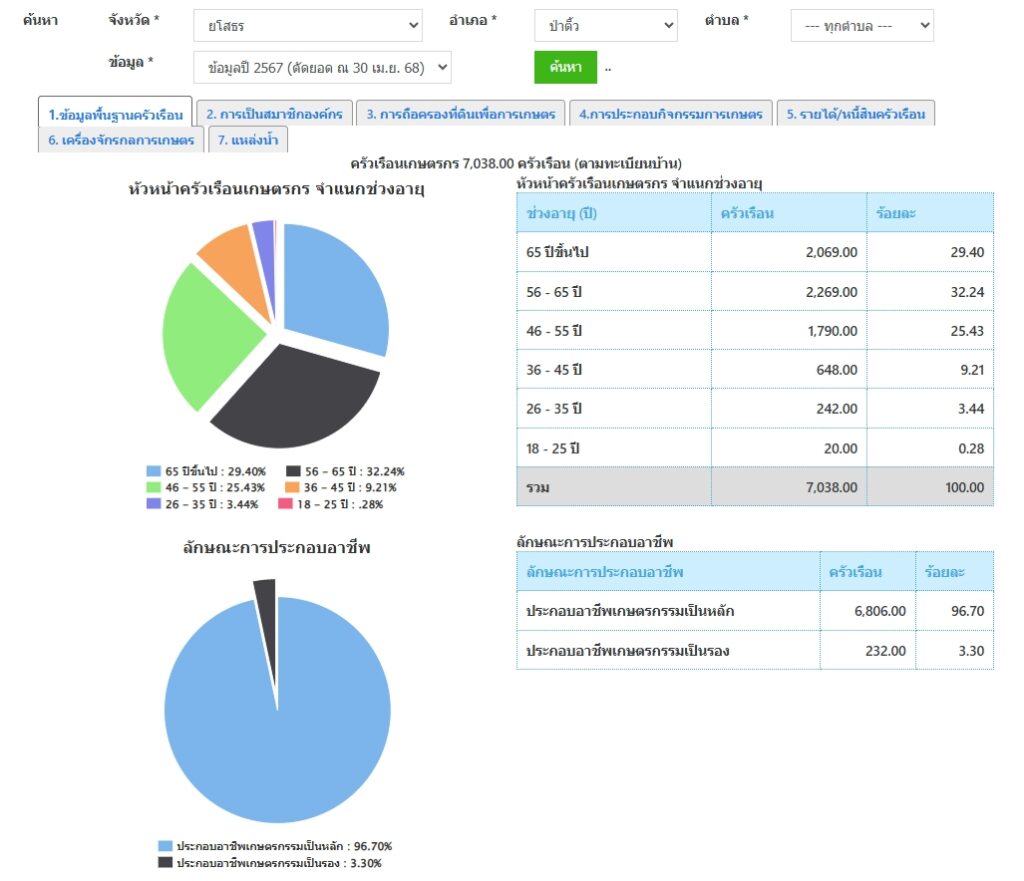Expand the ข้อมูลปี 2567 data year dropdown
Viewport: 1024px width, 881px height.
tap(322, 68)
